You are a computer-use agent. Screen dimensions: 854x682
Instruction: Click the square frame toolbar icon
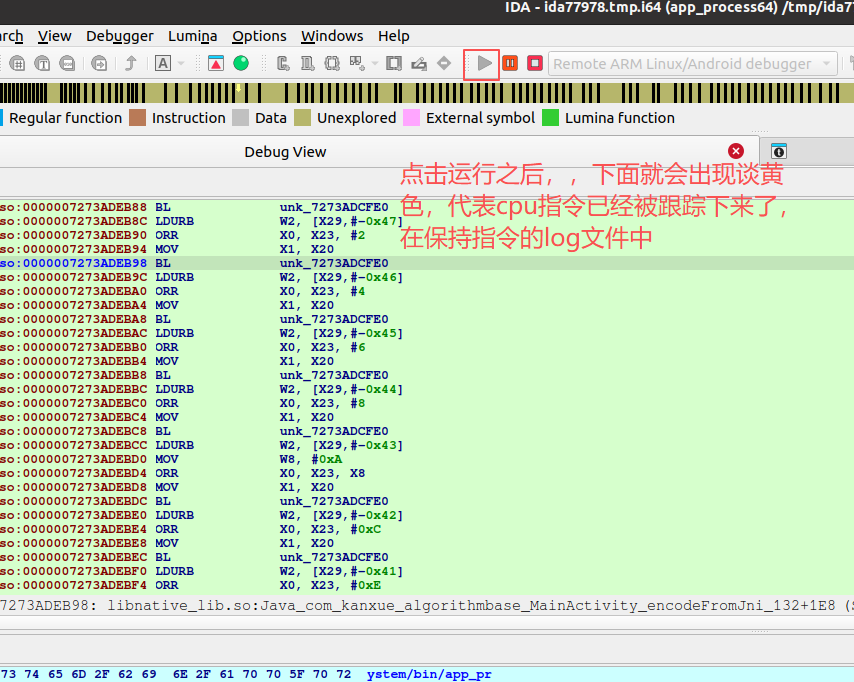[394, 63]
